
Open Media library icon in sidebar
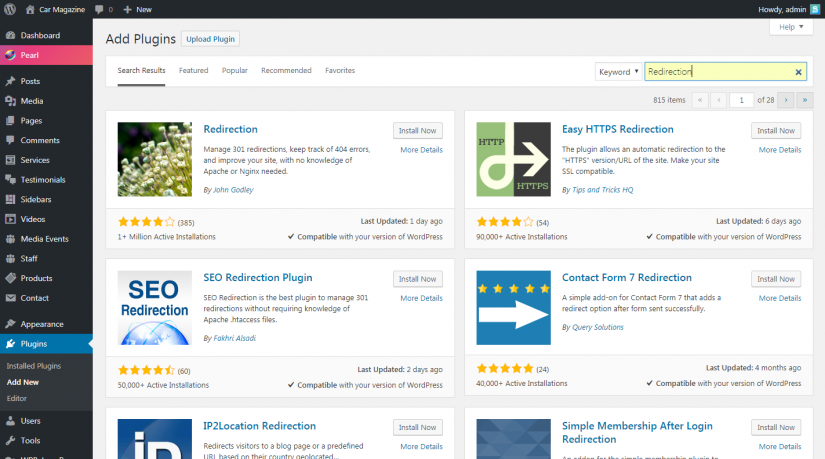tap(10, 101)
